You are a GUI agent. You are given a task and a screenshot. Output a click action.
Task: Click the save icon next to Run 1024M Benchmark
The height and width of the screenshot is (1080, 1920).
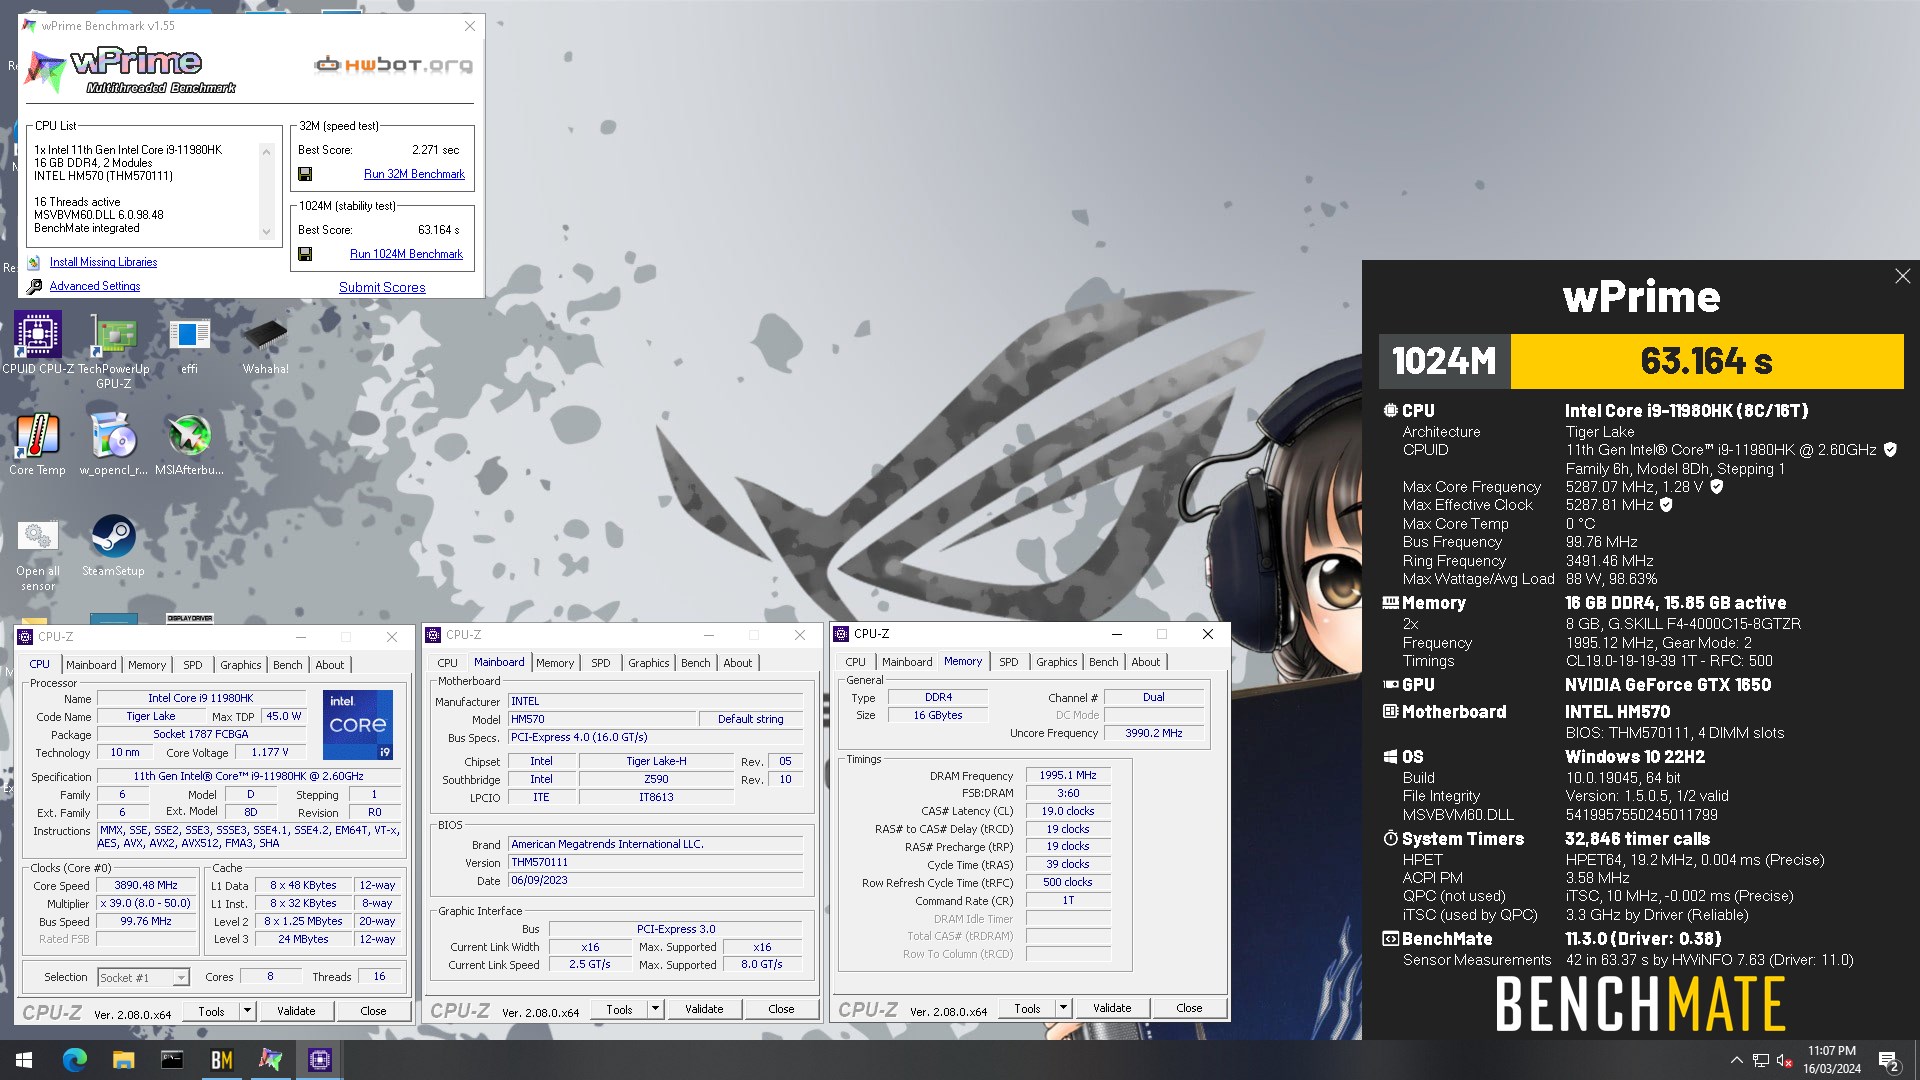[305, 254]
